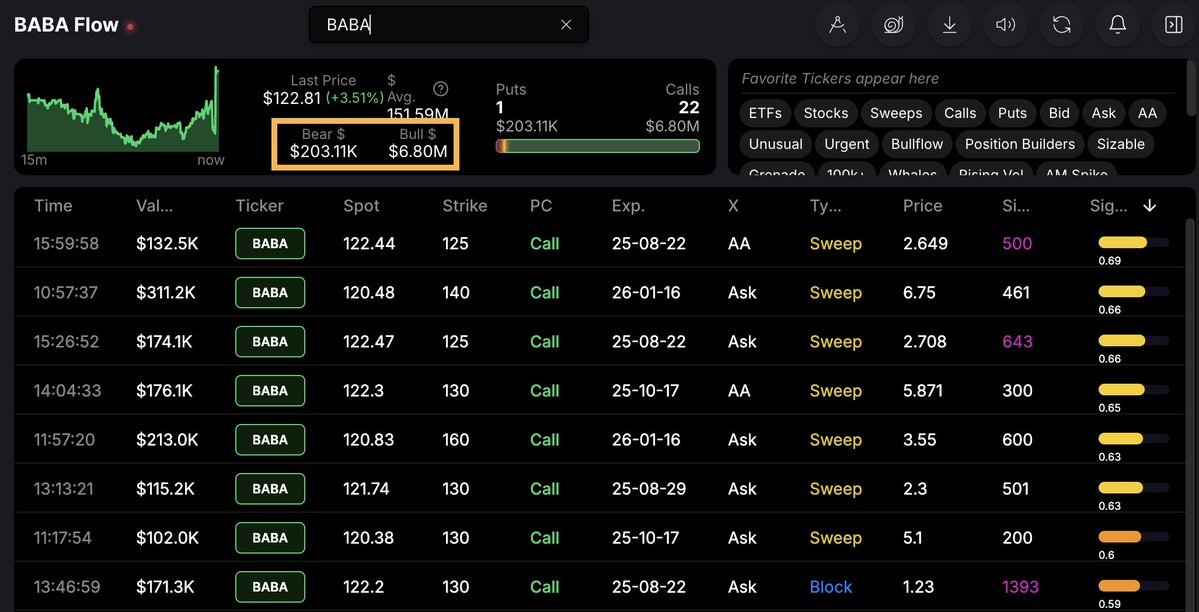Screen dimensions: 1199x612
Task: Sort by the Value column header
Action: pos(154,206)
